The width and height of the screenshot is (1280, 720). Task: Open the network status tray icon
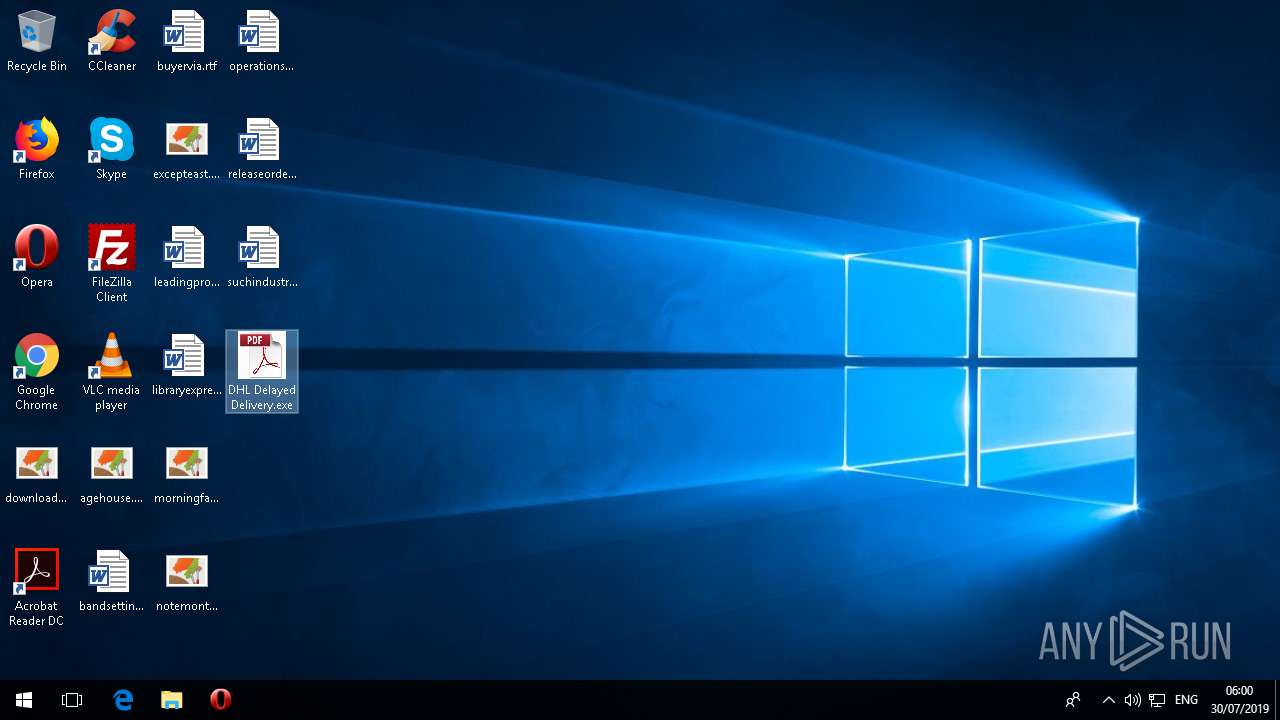tap(1157, 700)
